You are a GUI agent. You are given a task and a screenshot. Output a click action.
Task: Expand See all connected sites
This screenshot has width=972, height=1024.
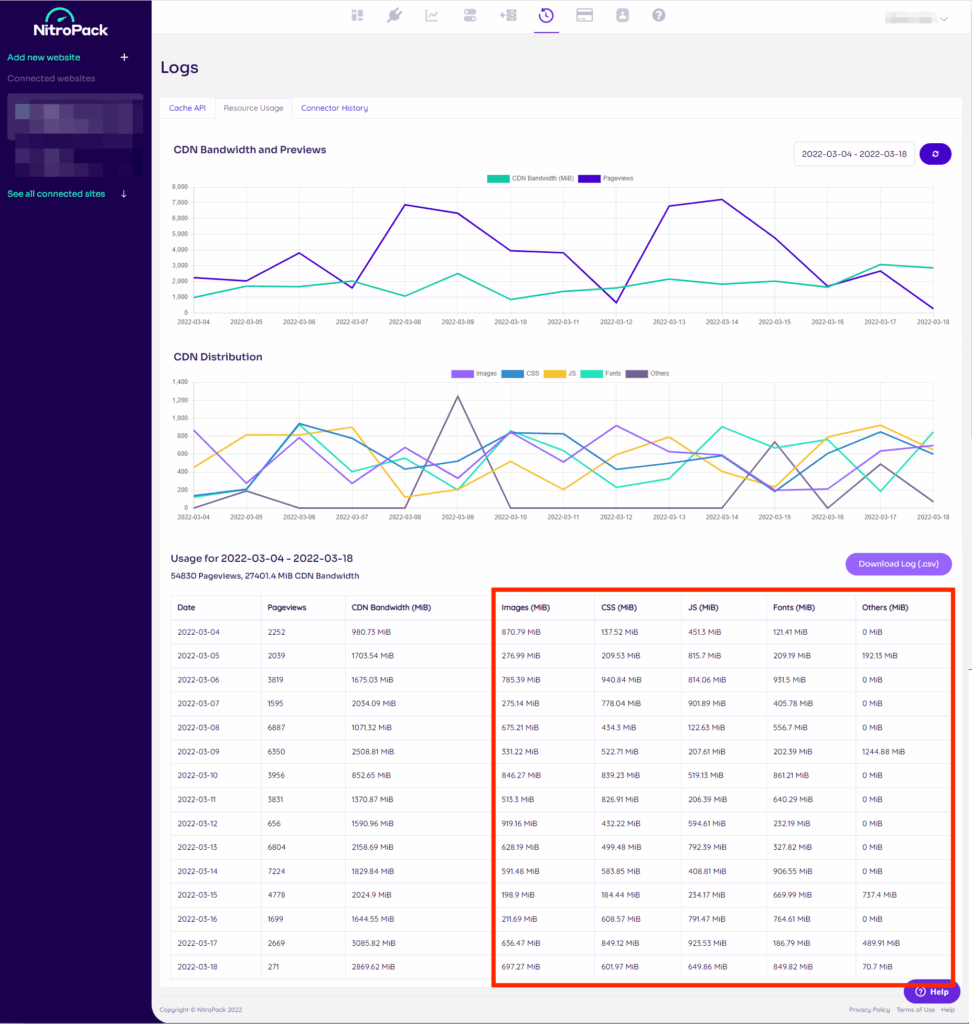click(x=66, y=194)
